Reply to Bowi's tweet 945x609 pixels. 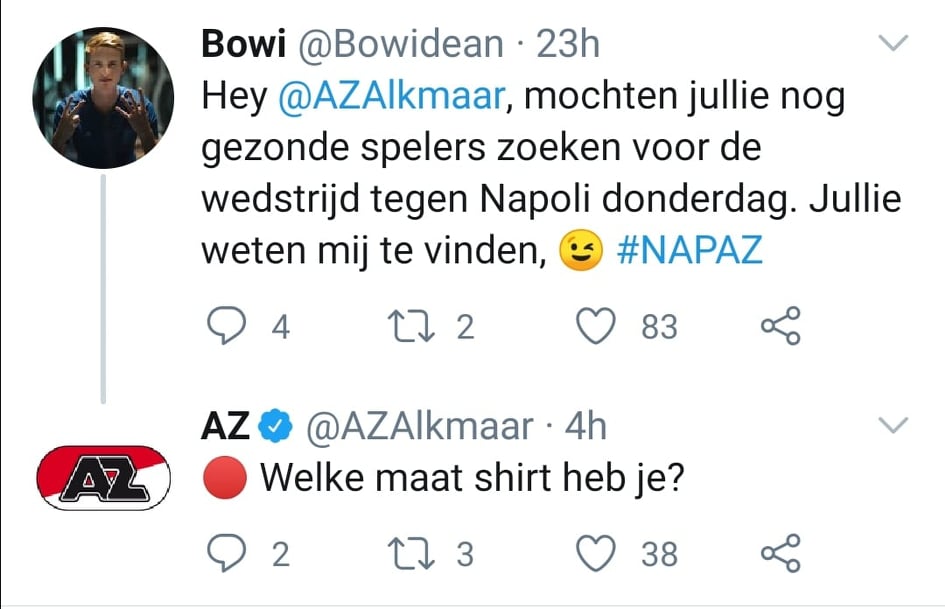pos(226,326)
